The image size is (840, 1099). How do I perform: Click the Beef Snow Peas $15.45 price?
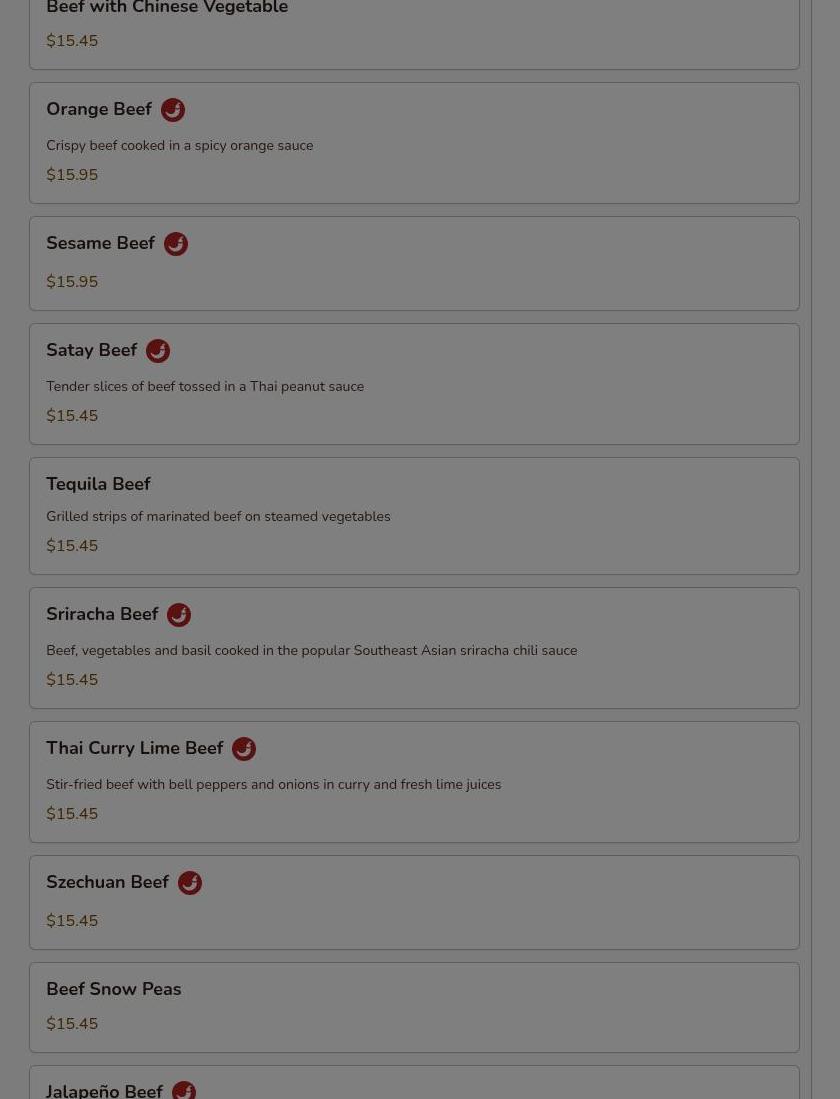pyautogui.click(x=72, y=1023)
